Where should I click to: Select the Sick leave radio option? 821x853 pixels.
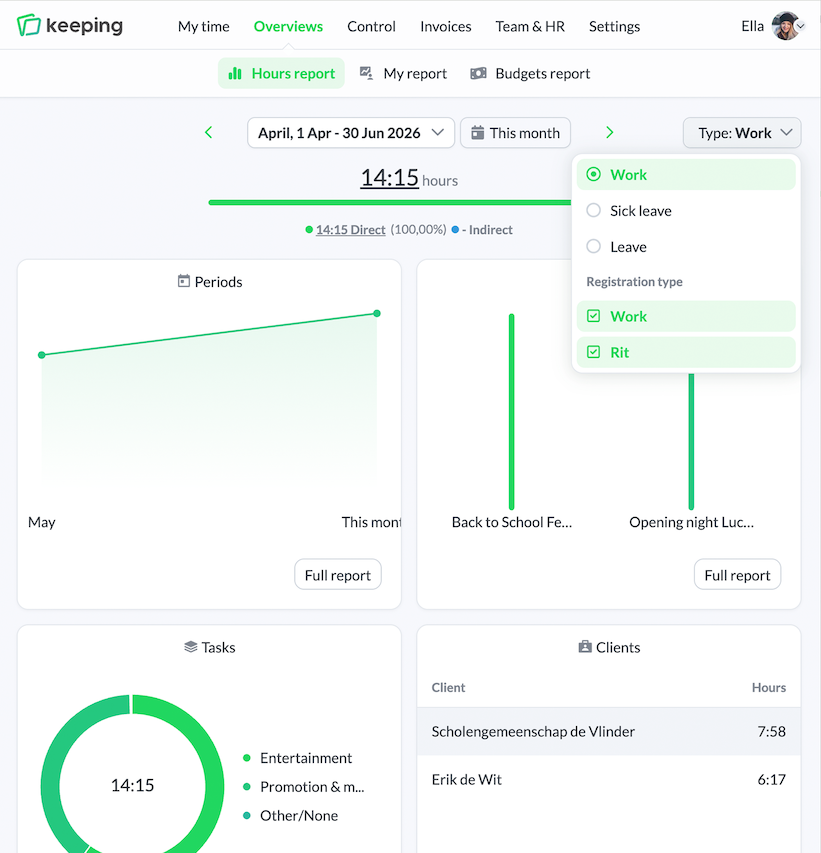coord(593,211)
